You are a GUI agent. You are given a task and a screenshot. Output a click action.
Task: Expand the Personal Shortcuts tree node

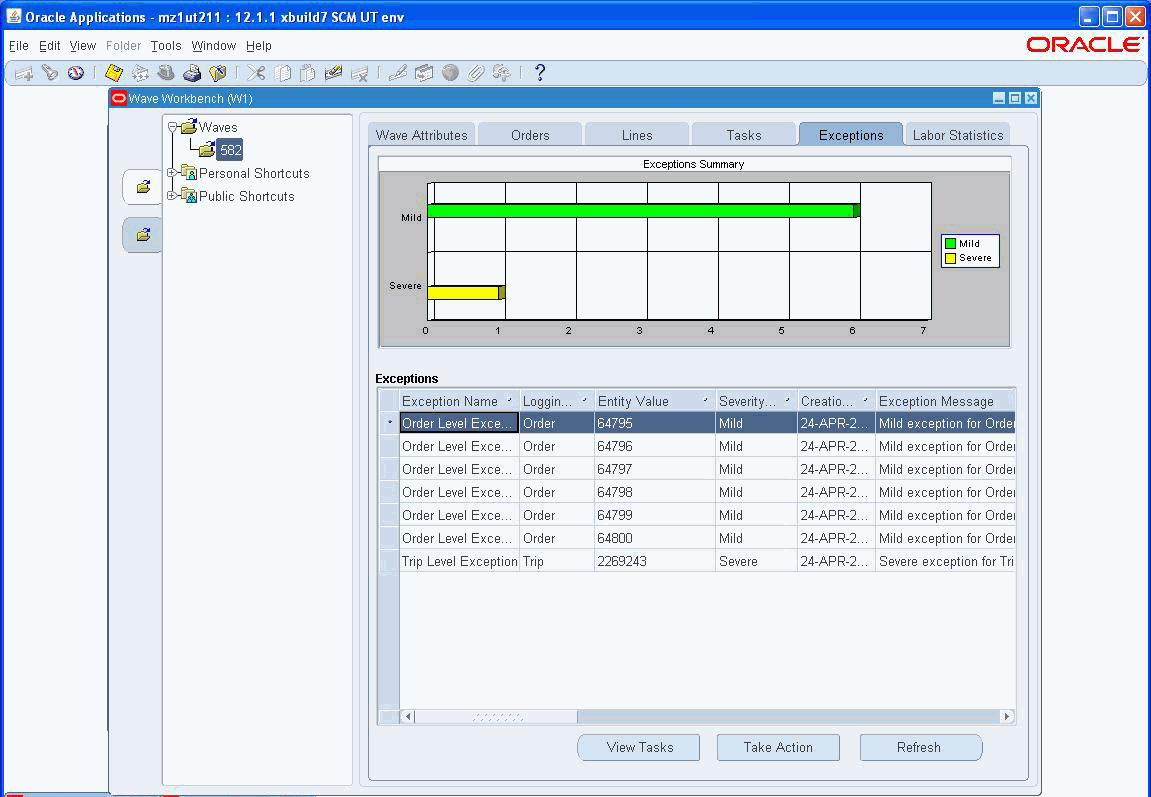pos(172,173)
